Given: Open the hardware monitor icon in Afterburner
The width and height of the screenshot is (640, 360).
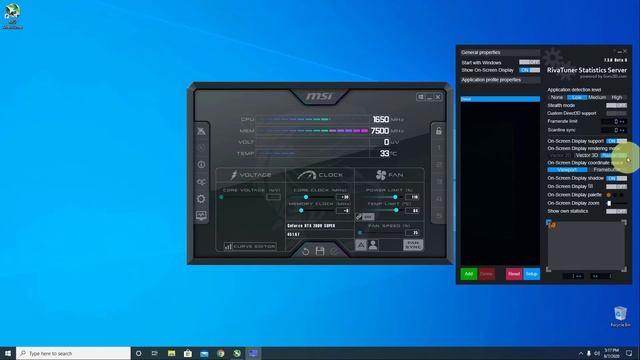Looking at the screenshot, I should click(x=201, y=216).
